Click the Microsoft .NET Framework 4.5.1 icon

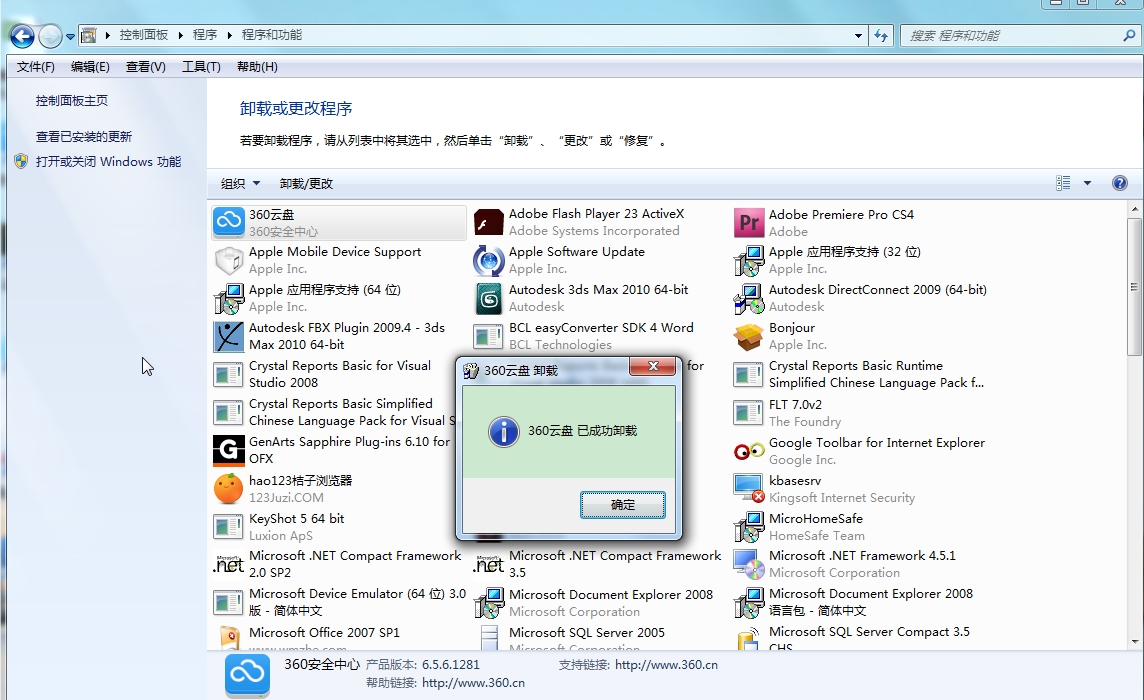coord(748,564)
